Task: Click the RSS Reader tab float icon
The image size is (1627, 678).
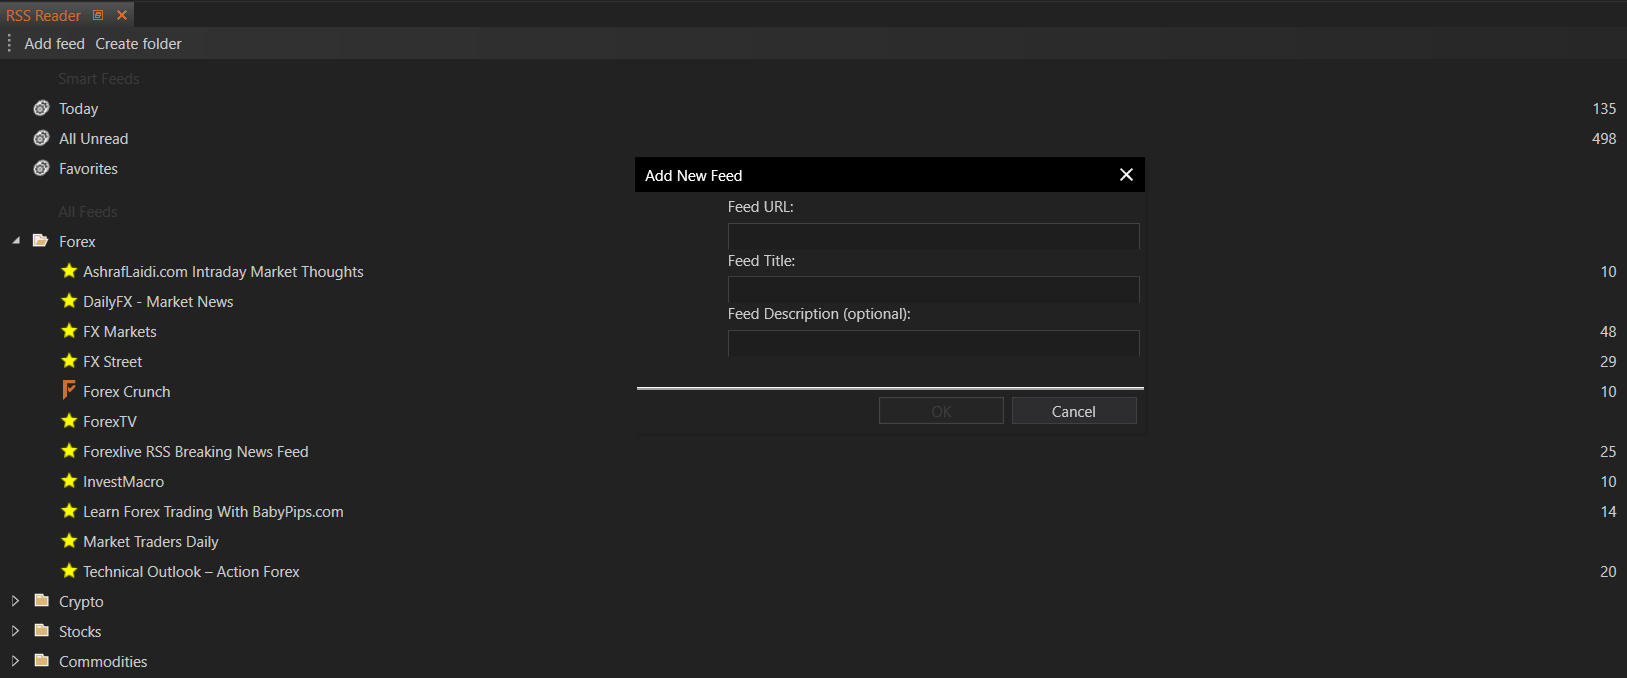Action: [98, 15]
